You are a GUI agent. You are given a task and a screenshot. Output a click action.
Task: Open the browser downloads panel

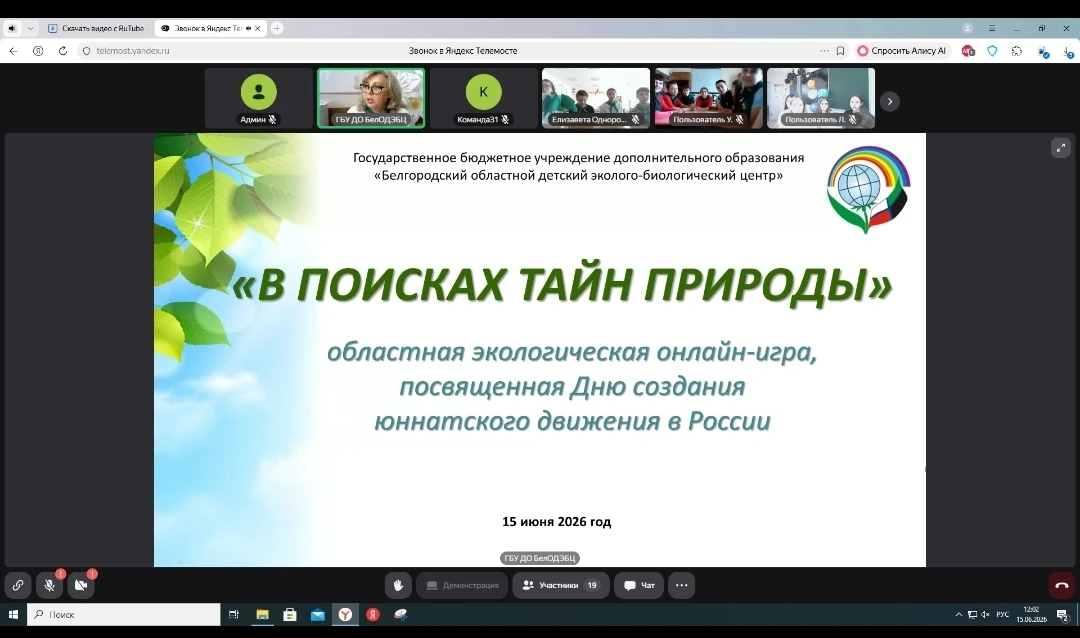point(1068,52)
